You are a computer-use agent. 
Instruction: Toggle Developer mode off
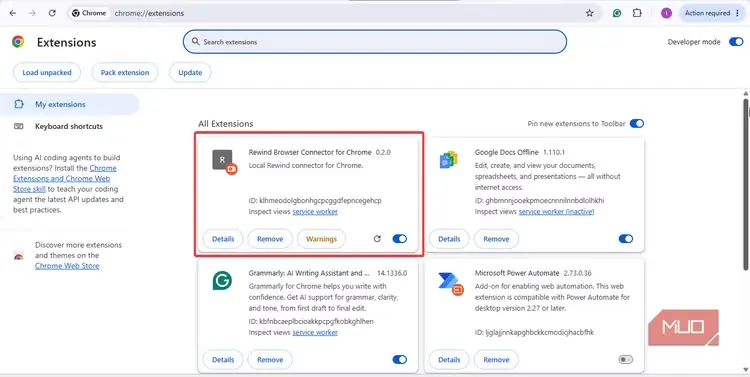point(736,42)
